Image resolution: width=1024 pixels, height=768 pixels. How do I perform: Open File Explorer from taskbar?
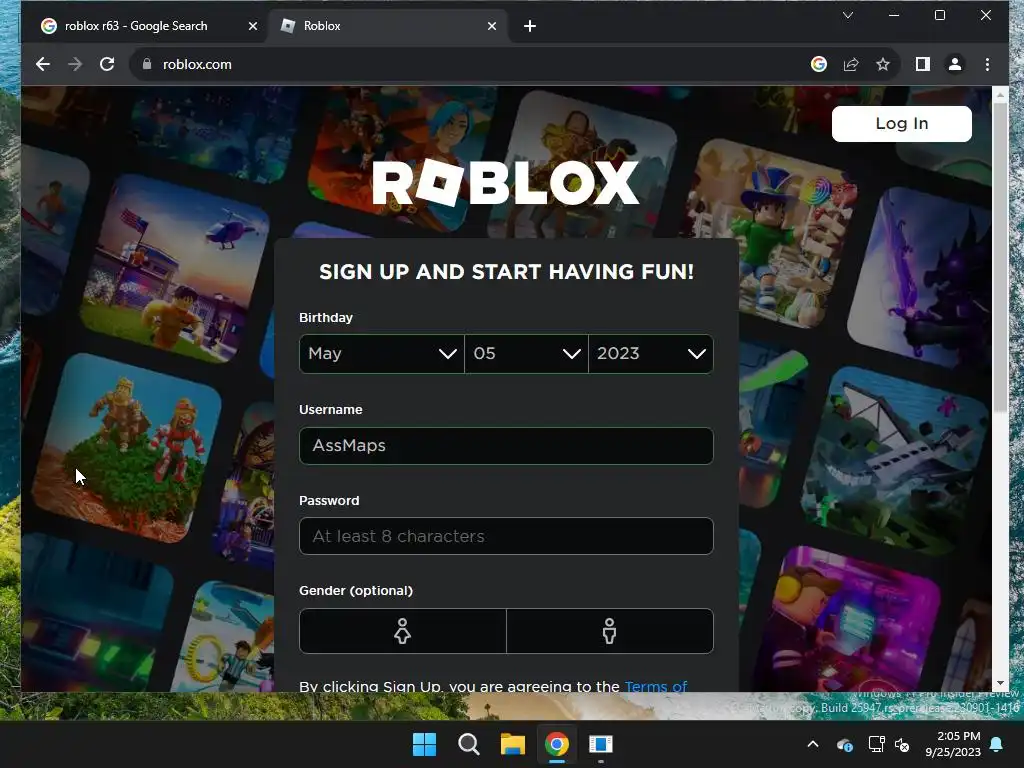click(x=513, y=744)
